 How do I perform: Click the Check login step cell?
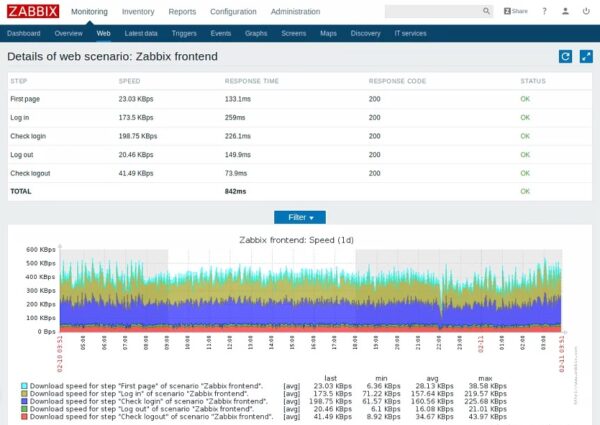(x=28, y=136)
